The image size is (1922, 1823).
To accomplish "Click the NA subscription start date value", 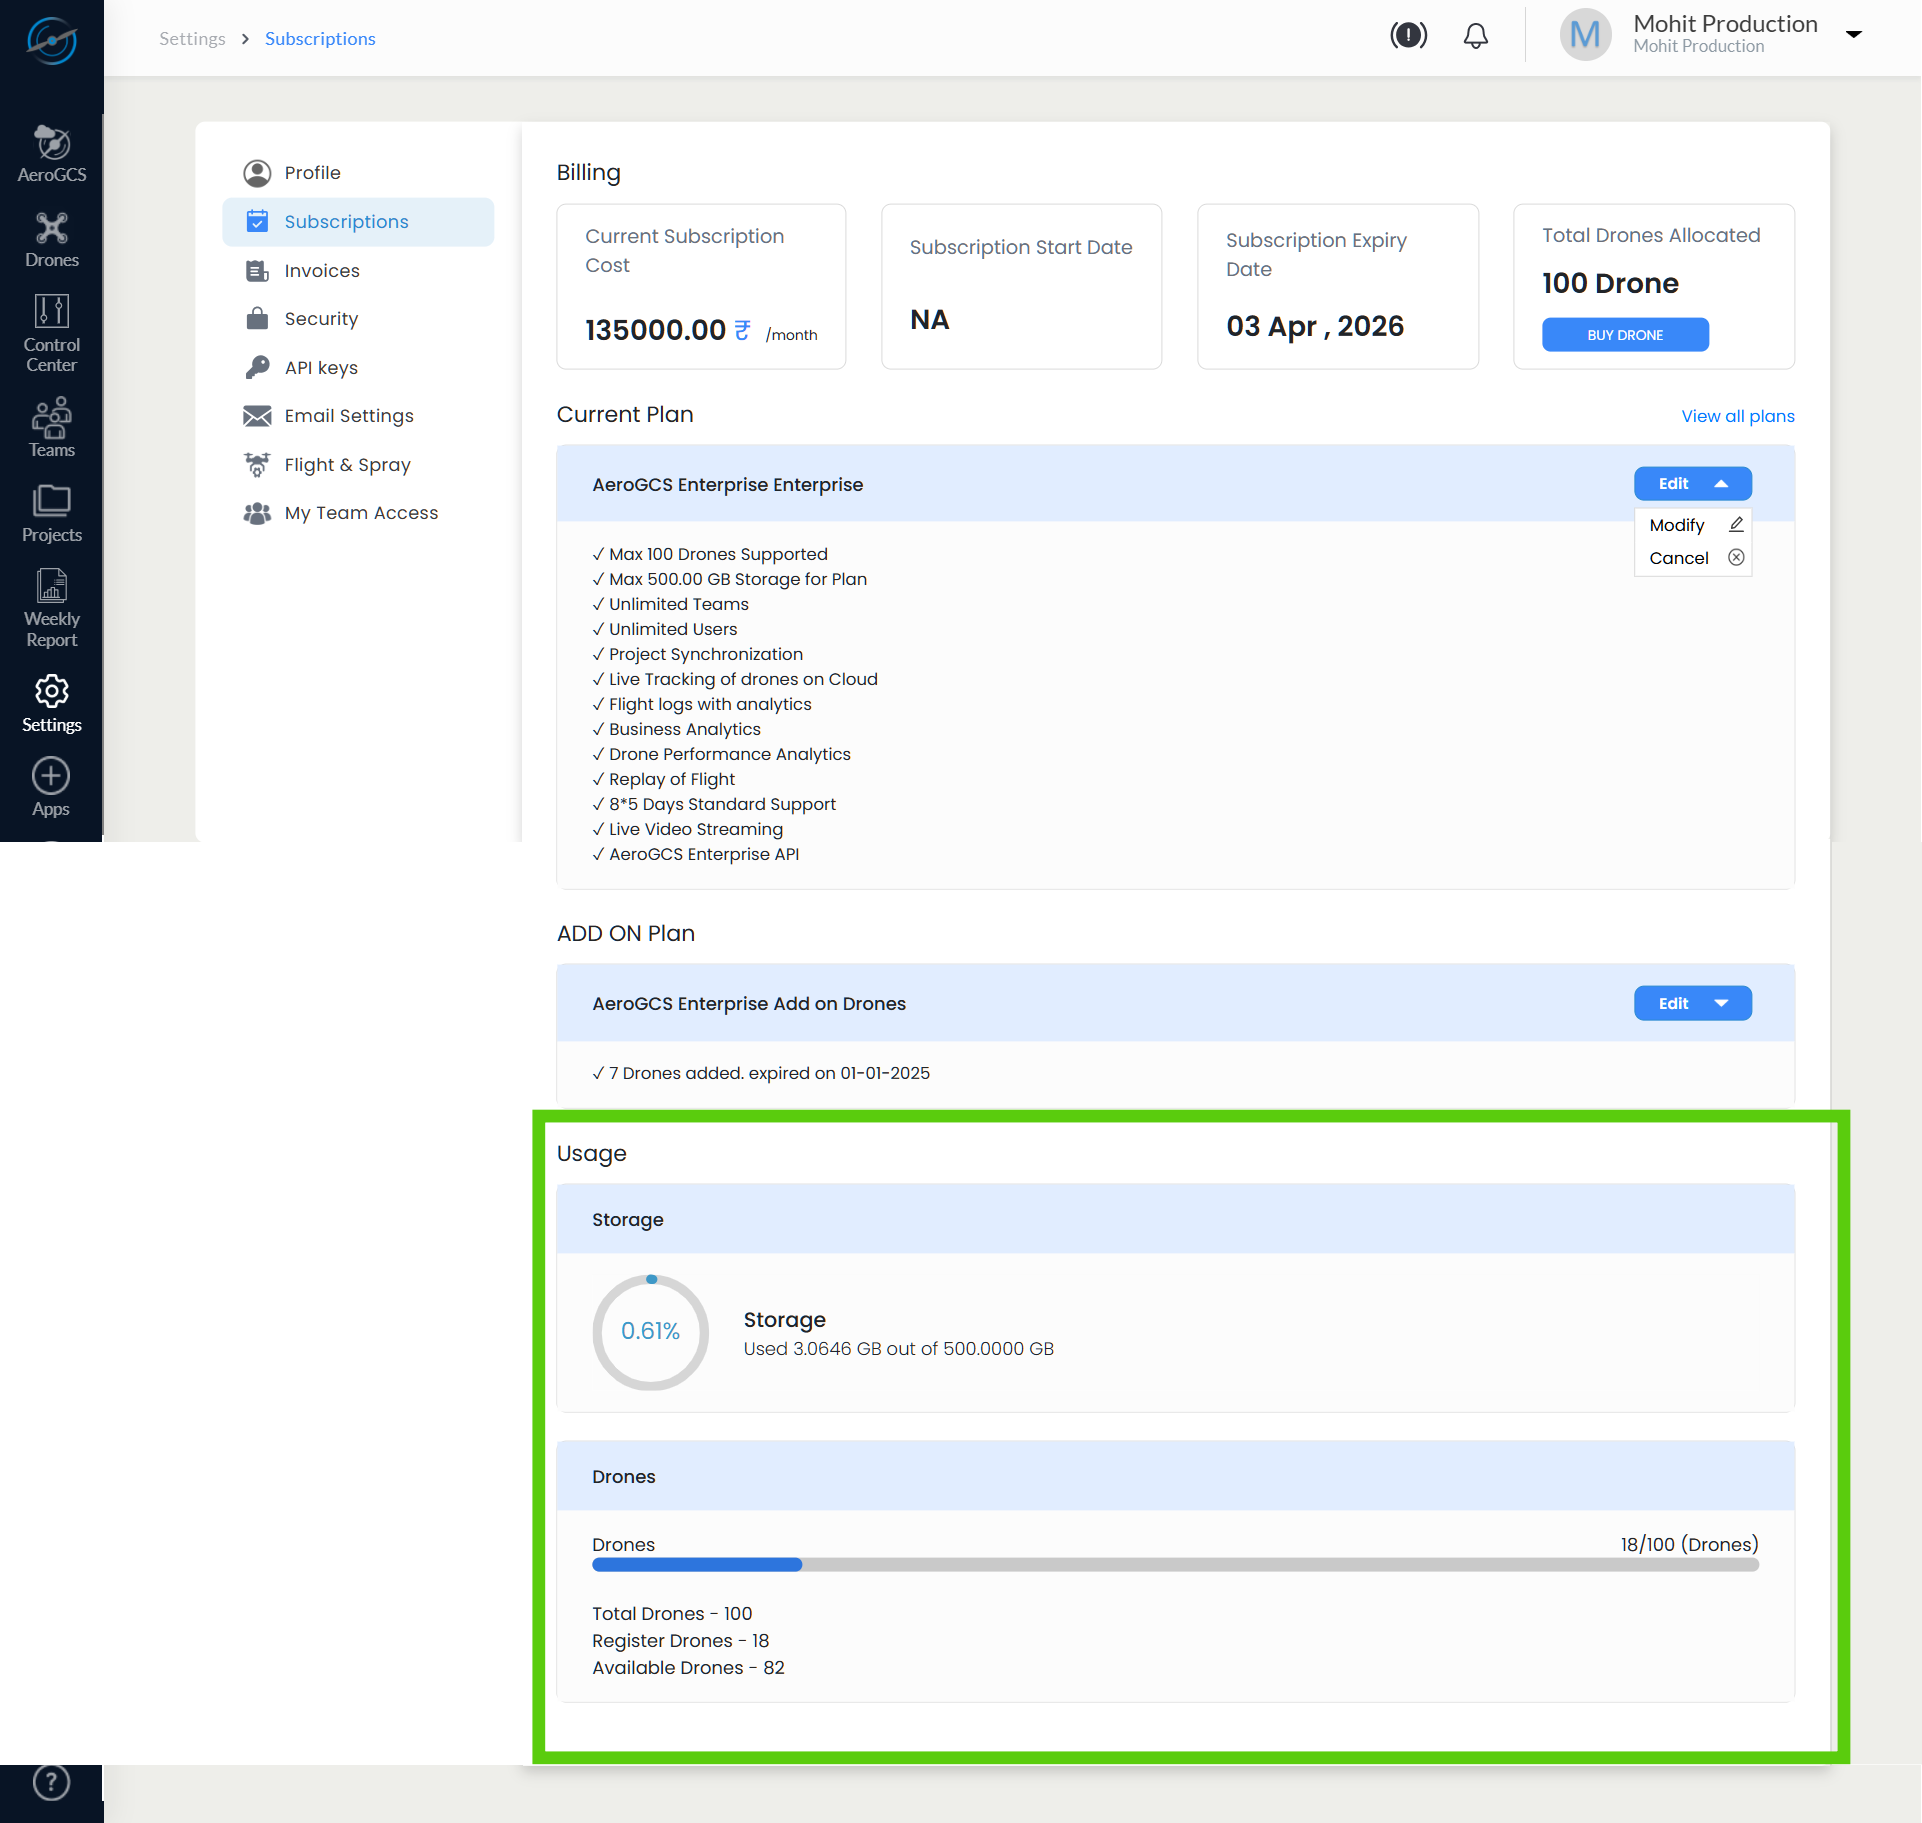I will coord(929,320).
